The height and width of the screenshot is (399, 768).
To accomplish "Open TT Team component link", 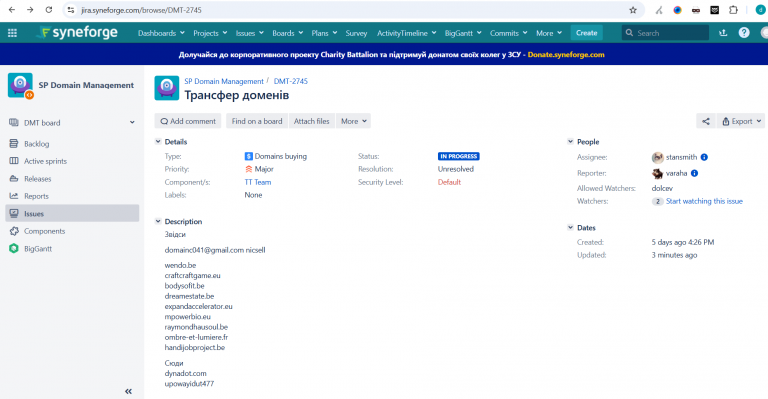I will point(258,182).
